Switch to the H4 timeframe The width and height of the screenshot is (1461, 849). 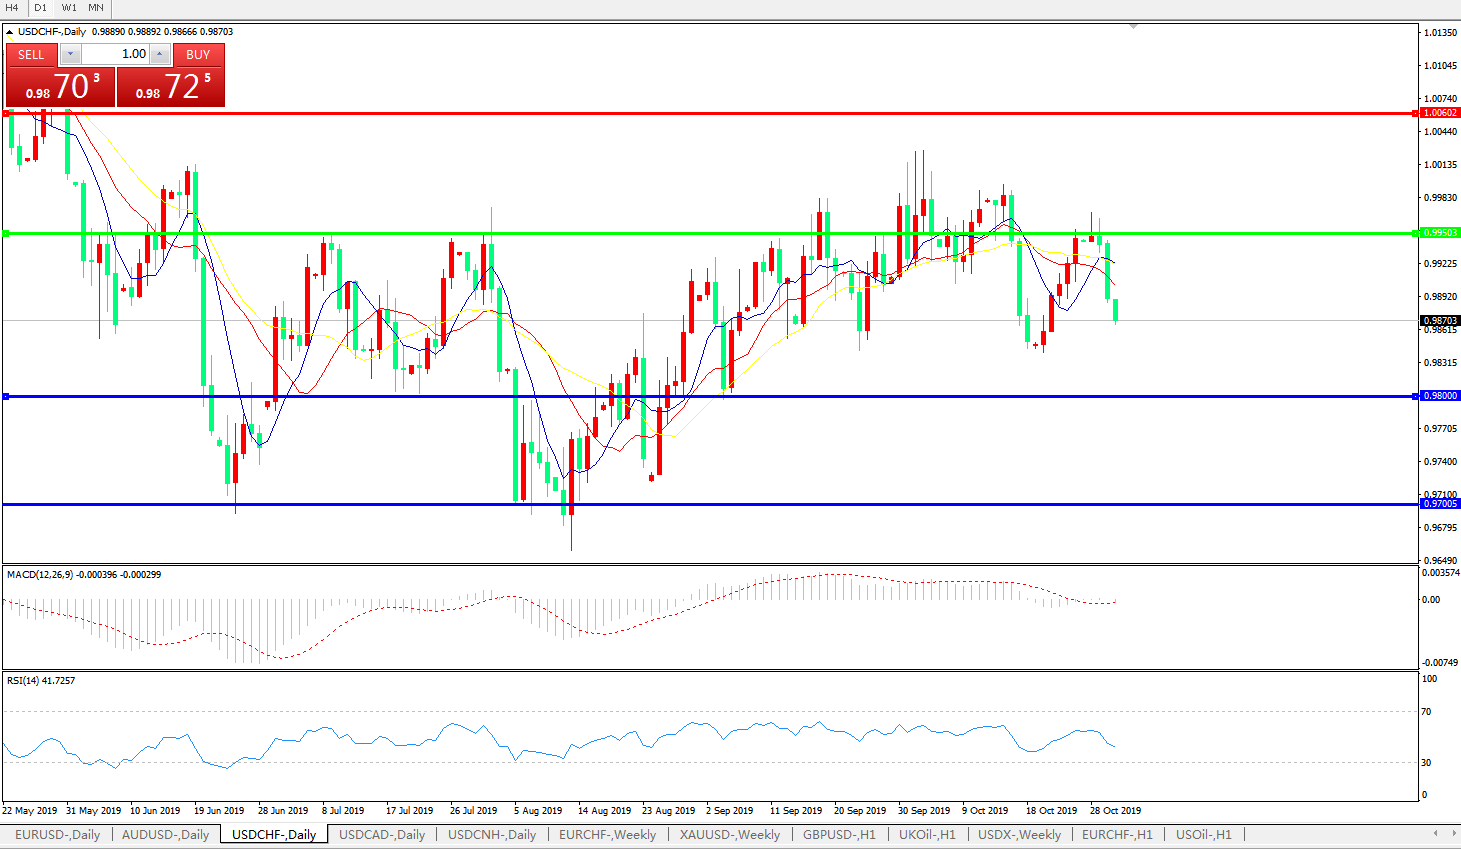click(x=13, y=8)
